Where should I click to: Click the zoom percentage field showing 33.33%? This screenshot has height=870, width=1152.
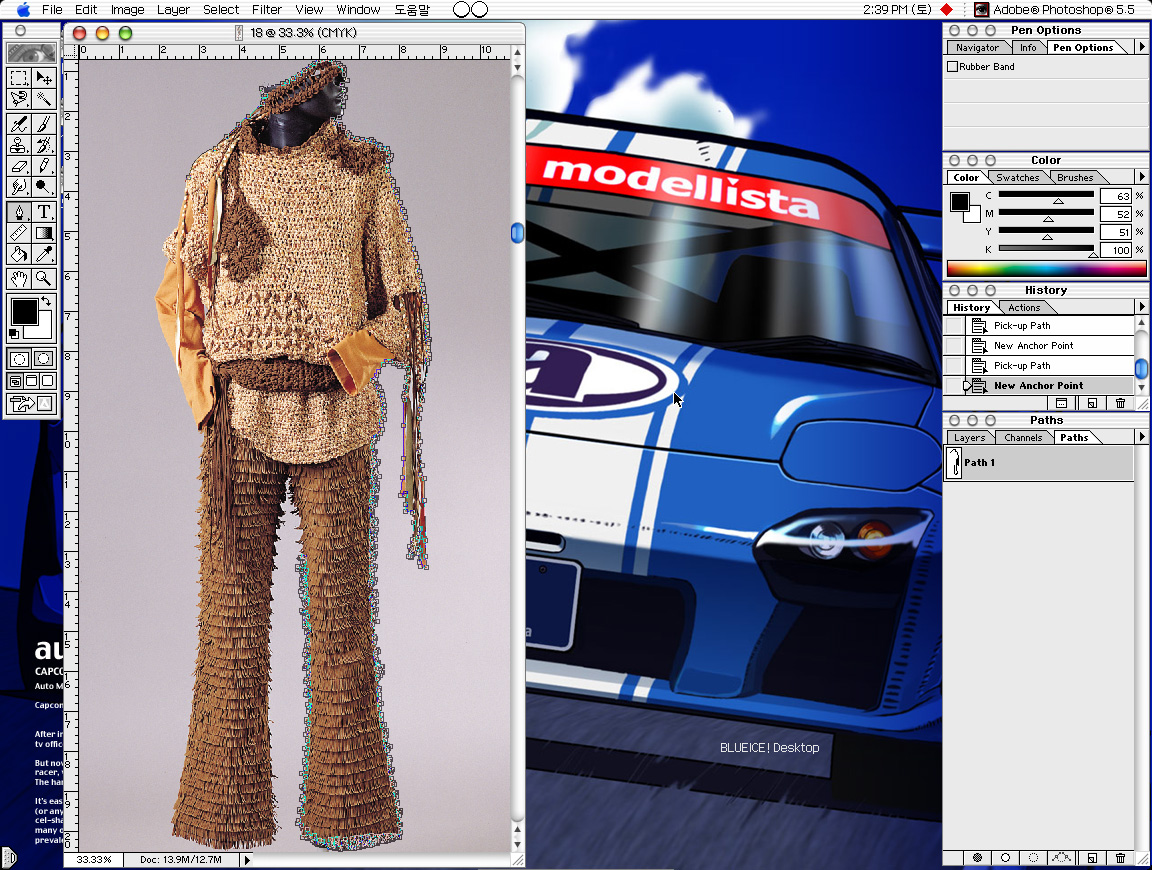[95, 859]
